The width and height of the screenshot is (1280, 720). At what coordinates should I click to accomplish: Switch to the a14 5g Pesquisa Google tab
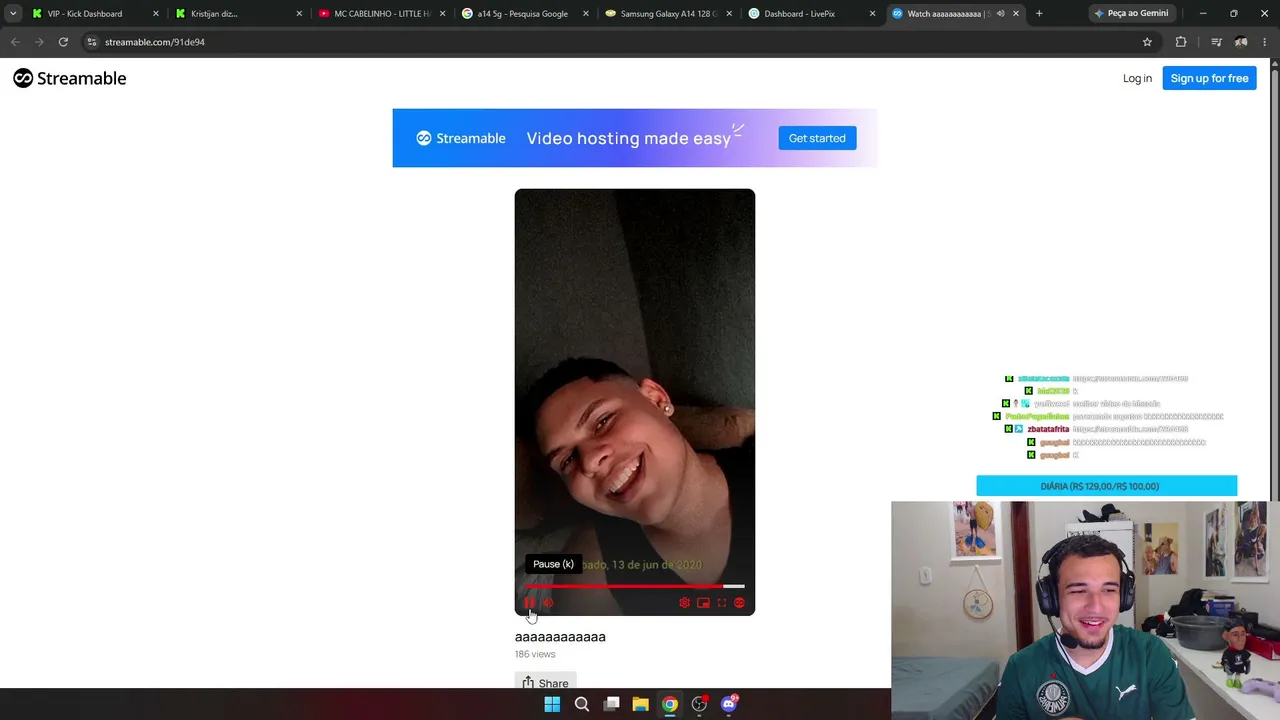pyautogui.click(x=523, y=14)
